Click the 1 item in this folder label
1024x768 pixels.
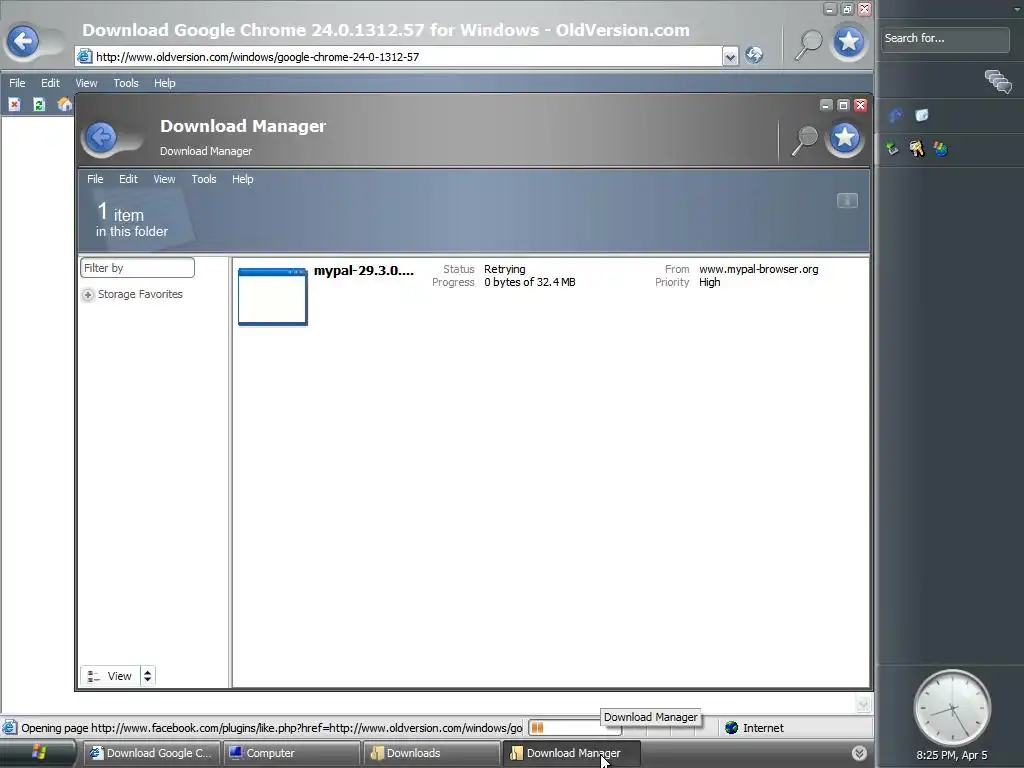coord(133,220)
